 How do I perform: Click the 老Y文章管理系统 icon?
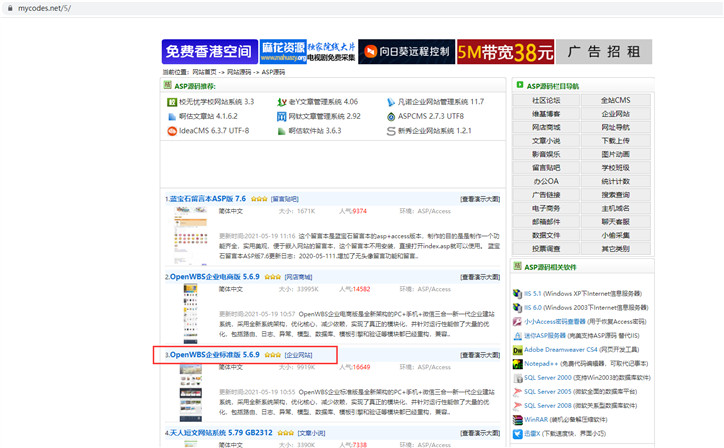(x=281, y=102)
